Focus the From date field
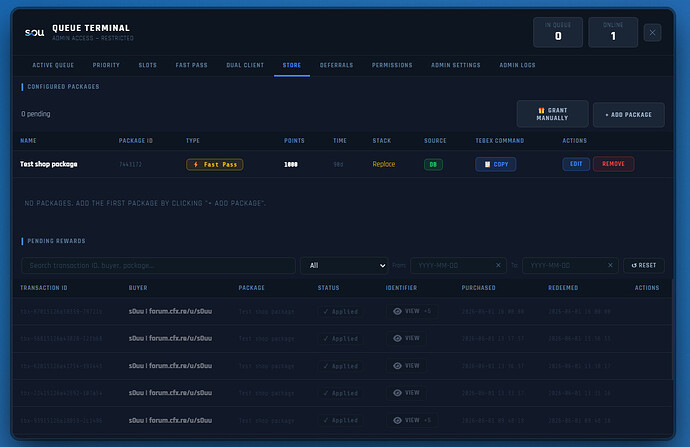The width and height of the screenshot is (690, 447). coord(458,265)
